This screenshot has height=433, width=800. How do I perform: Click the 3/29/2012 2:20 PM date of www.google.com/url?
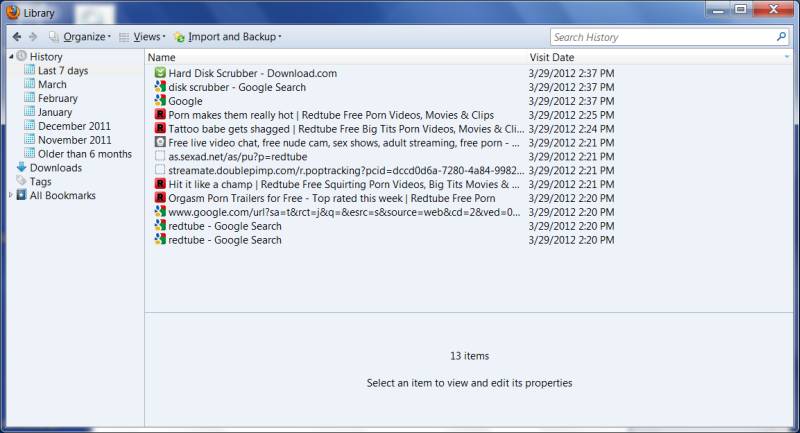(x=571, y=212)
